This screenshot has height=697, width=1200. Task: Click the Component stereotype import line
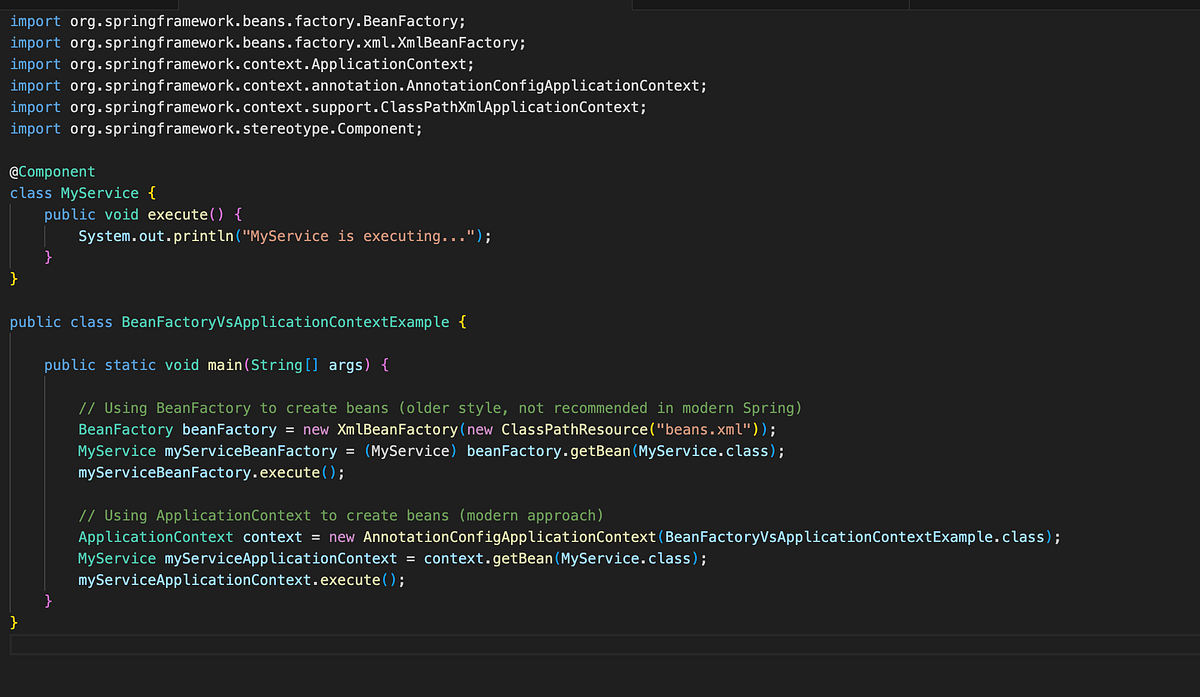click(x=230, y=128)
